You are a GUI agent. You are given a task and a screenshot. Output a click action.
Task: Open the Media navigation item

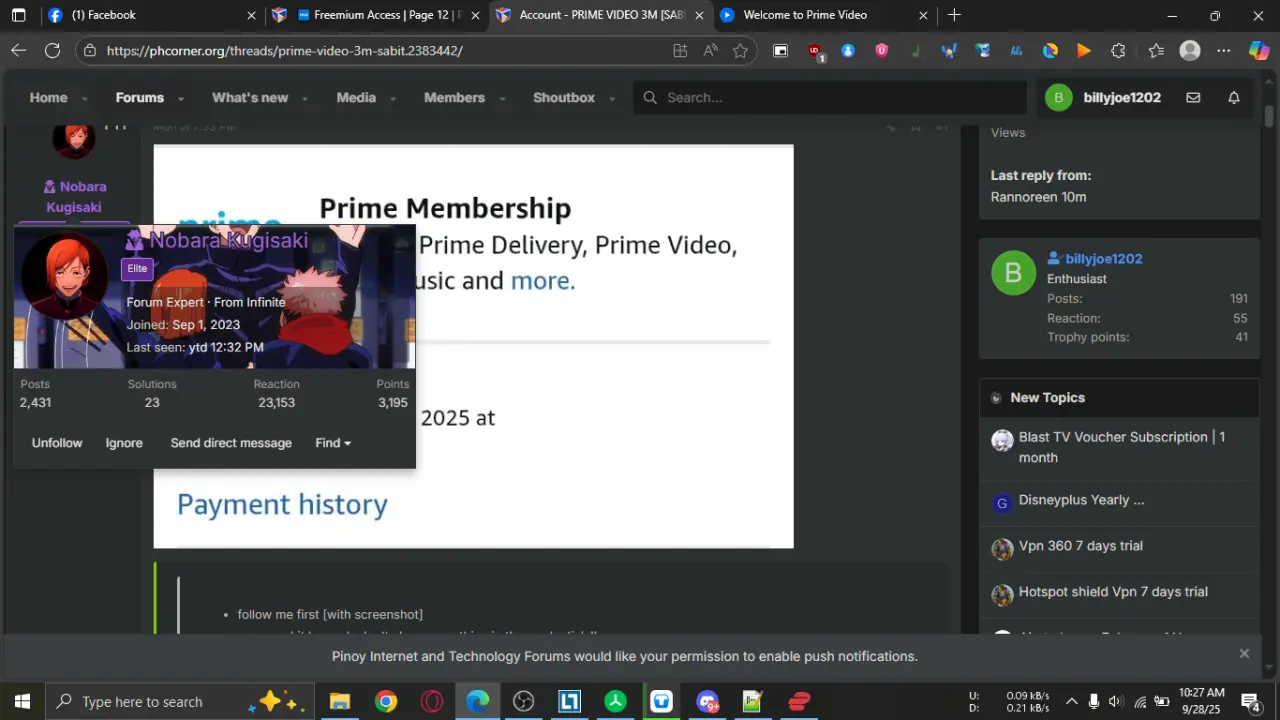click(356, 98)
